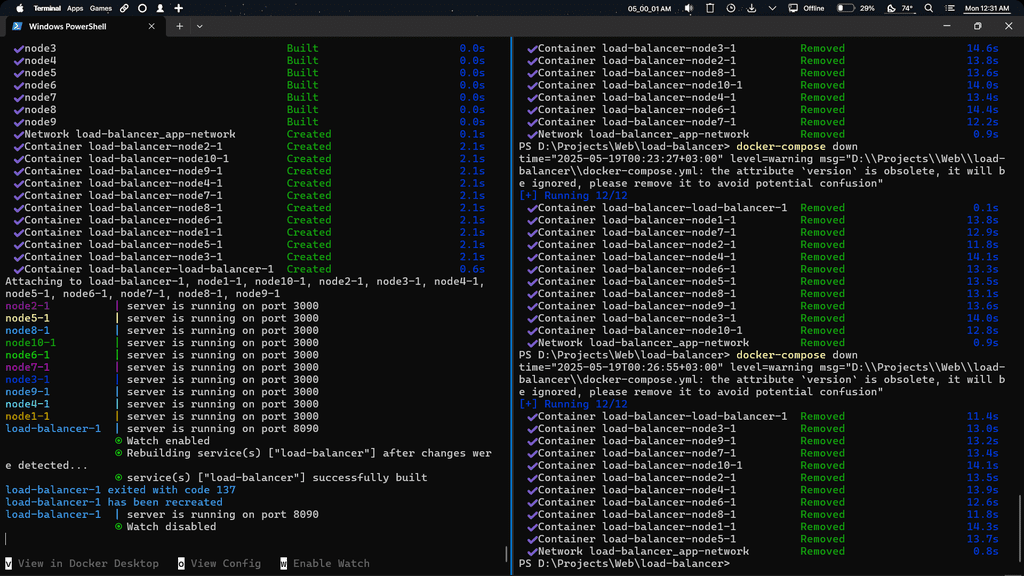Click the last '[+] Running 12/12' line
The width and height of the screenshot is (1024, 576).
573,404
